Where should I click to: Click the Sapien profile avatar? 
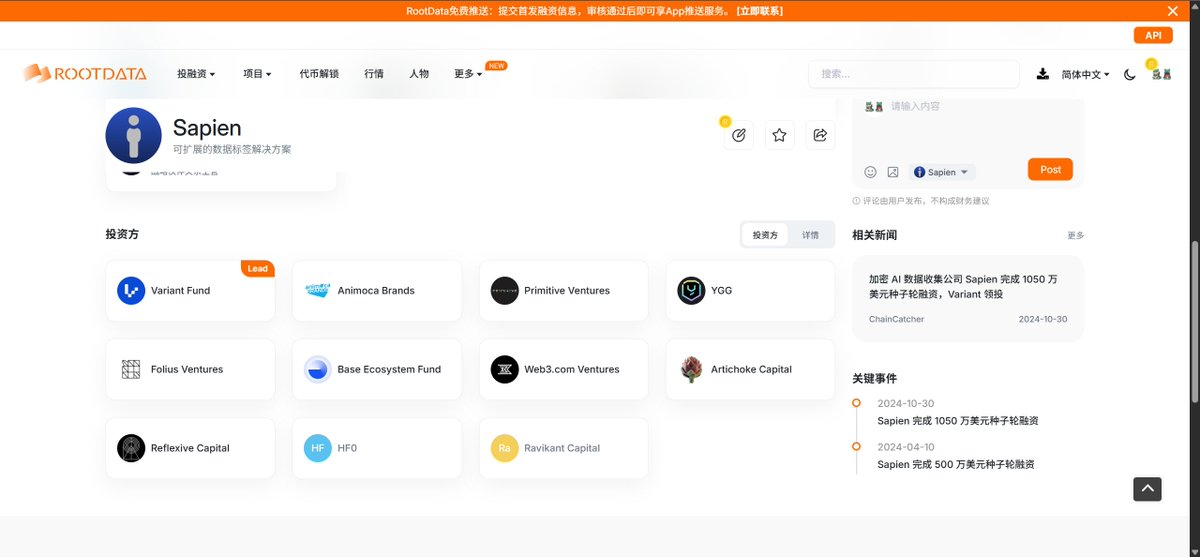point(133,135)
